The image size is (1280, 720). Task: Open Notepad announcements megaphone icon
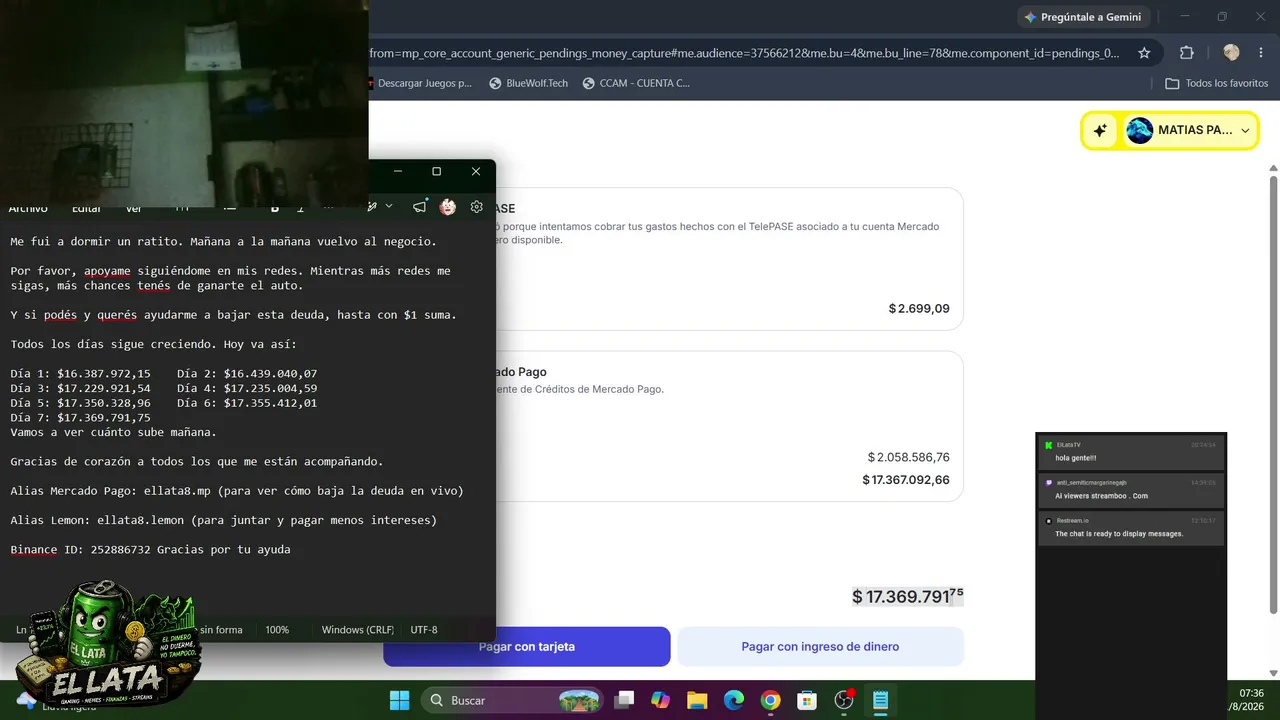point(420,207)
